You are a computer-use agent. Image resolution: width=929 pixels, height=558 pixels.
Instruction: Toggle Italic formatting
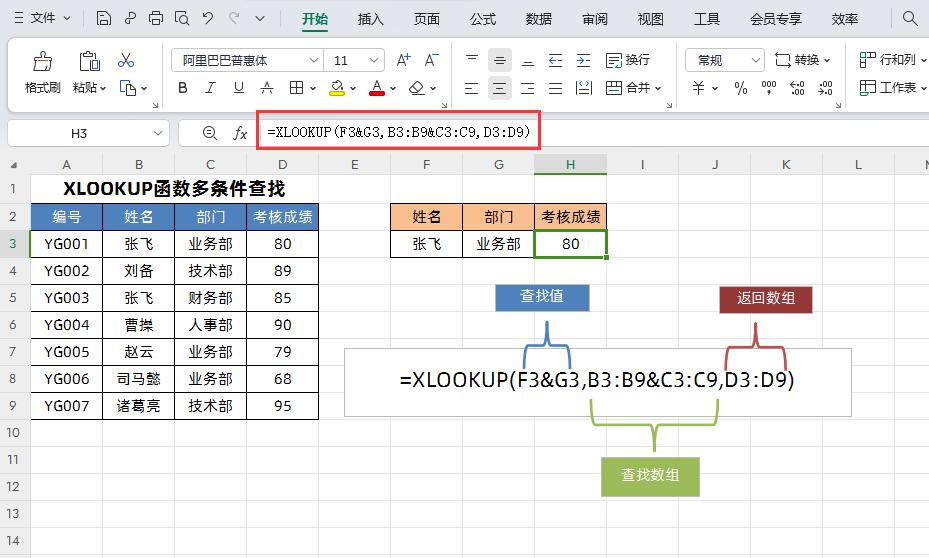pyautogui.click(x=210, y=88)
